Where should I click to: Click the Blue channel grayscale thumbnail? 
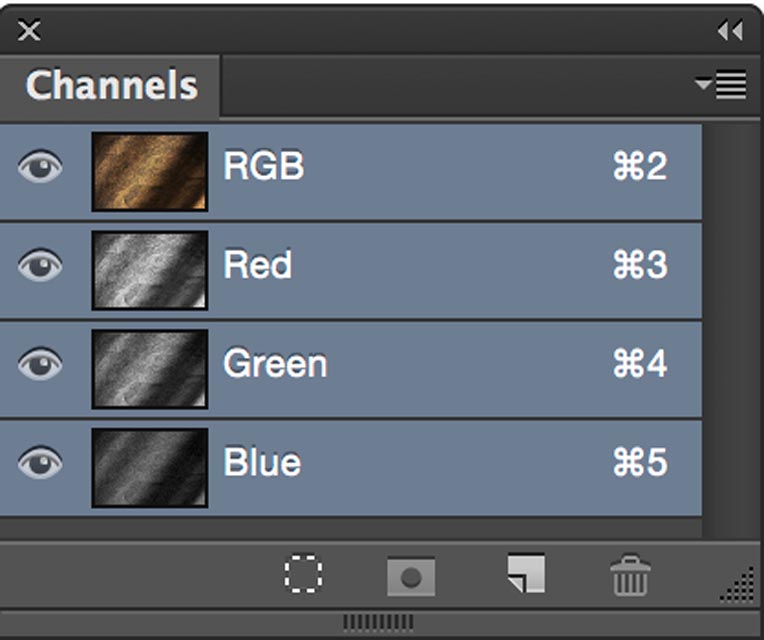coord(150,468)
